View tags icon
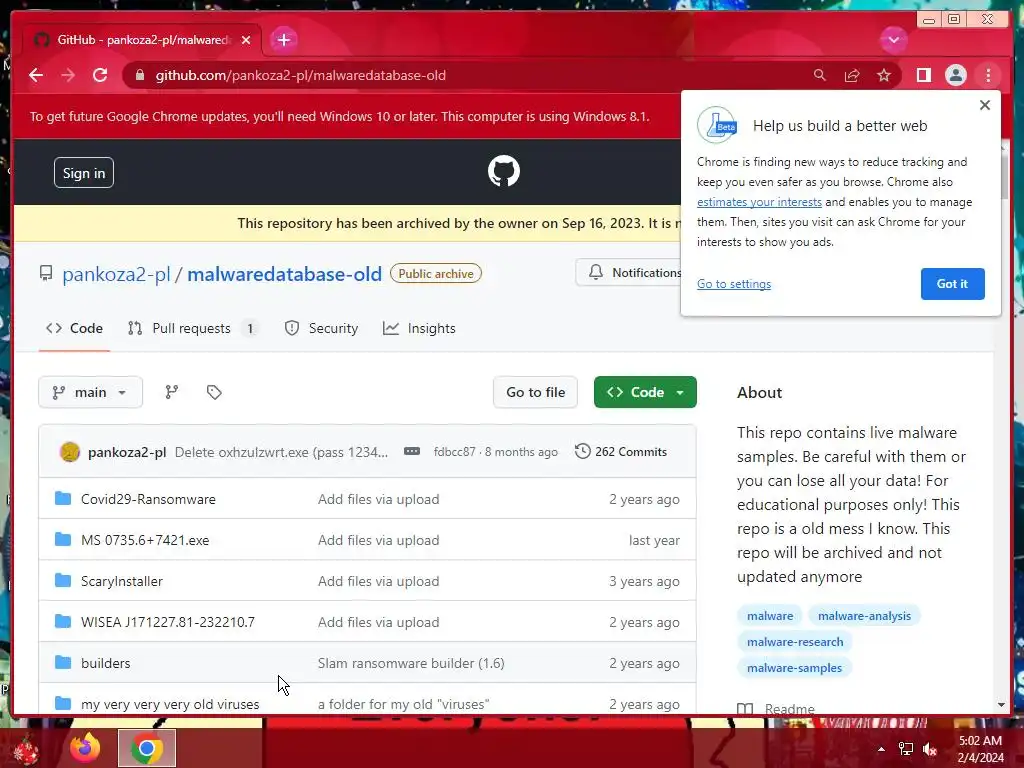 [214, 392]
